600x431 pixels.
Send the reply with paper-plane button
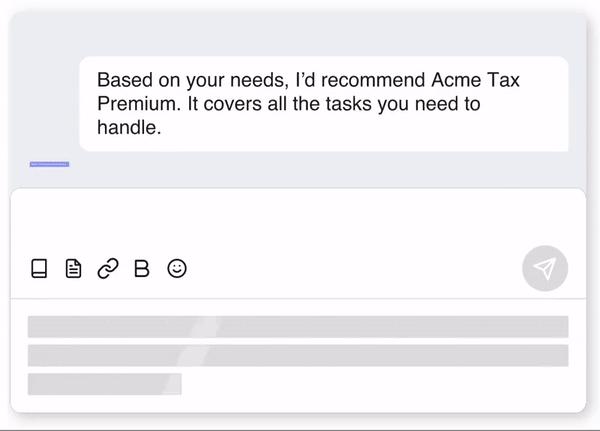pyautogui.click(x=545, y=268)
